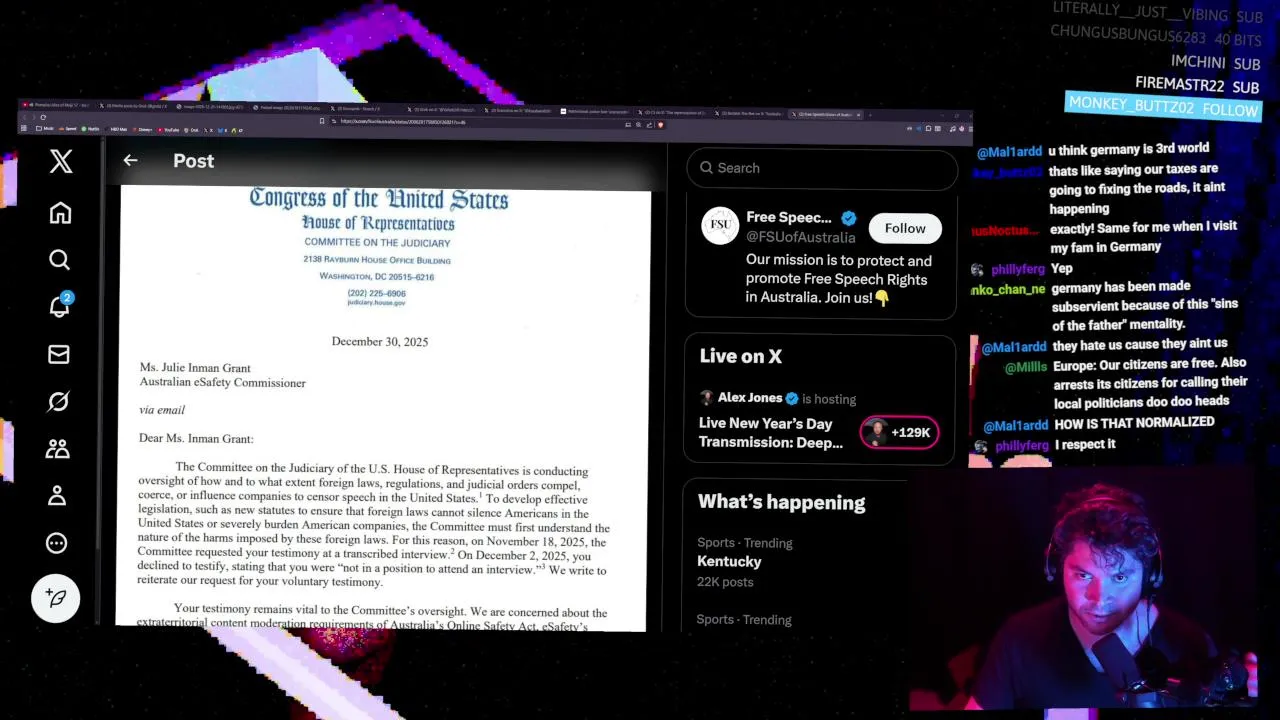Reload the page in browser toolbar
1280x720 pixels.
point(43,117)
